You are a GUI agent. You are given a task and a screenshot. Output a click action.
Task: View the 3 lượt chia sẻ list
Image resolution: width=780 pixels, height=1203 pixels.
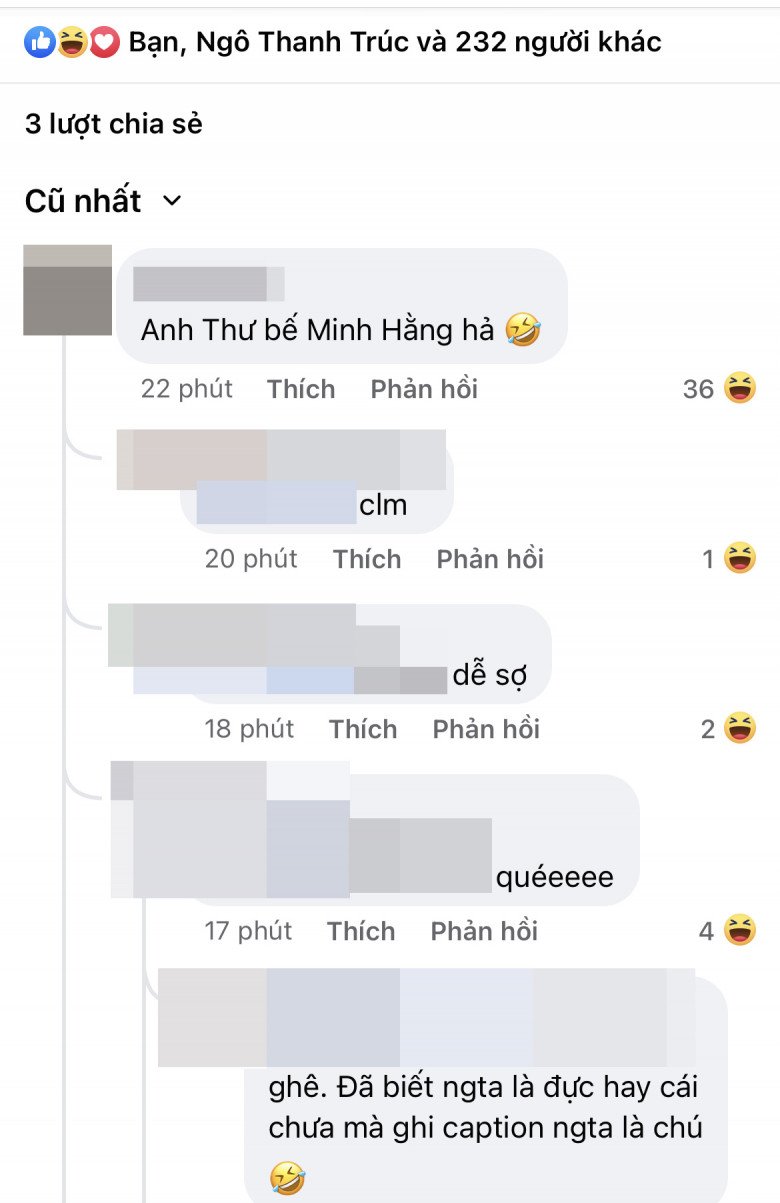pos(114,124)
